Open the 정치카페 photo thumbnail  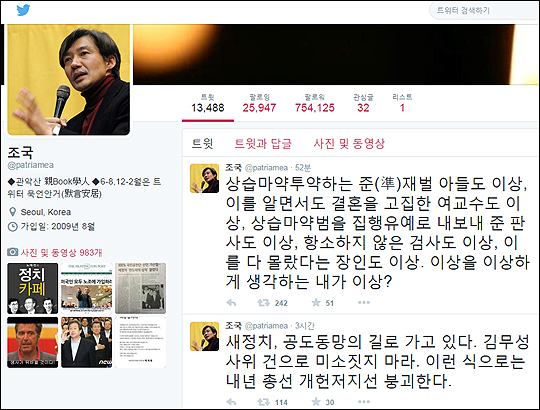33,288
